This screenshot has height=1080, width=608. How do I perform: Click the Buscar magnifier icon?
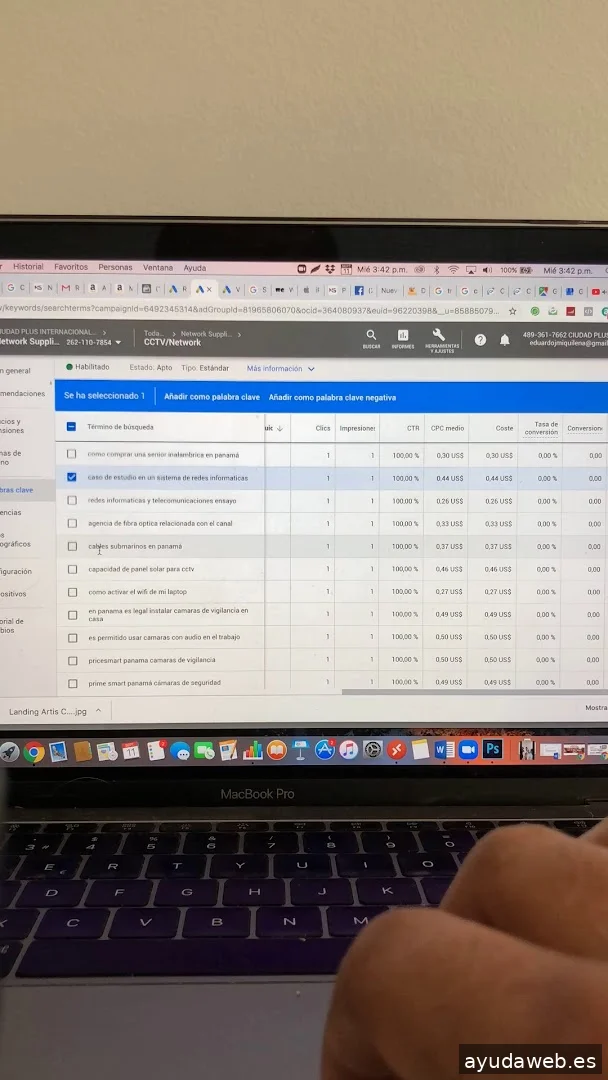coord(371,336)
